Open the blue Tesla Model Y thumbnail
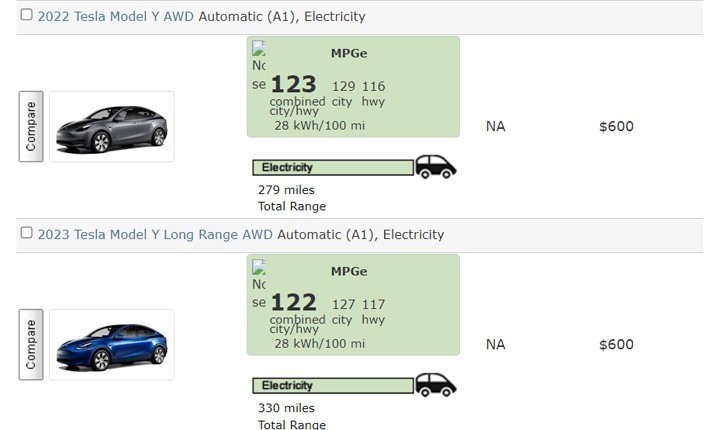The image size is (720, 430). (112, 345)
